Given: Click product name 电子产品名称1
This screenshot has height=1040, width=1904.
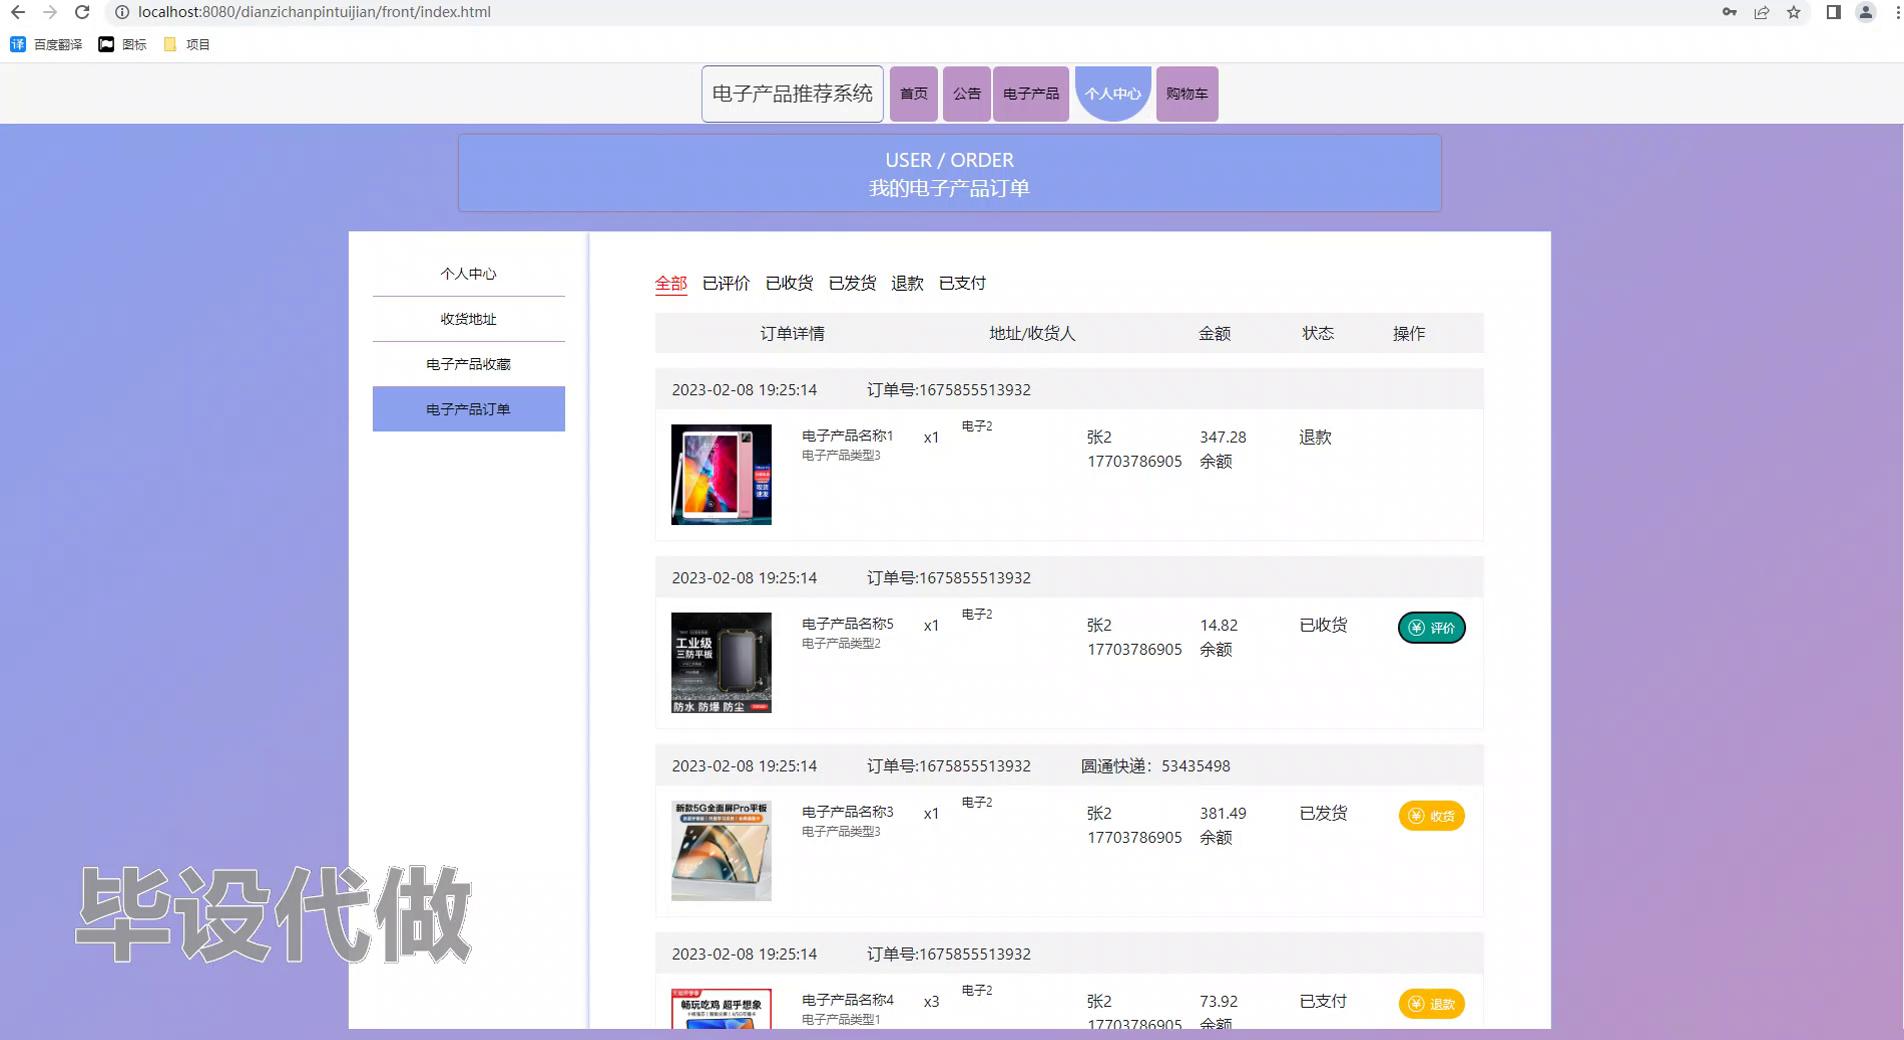Looking at the screenshot, I should pyautogui.click(x=847, y=436).
